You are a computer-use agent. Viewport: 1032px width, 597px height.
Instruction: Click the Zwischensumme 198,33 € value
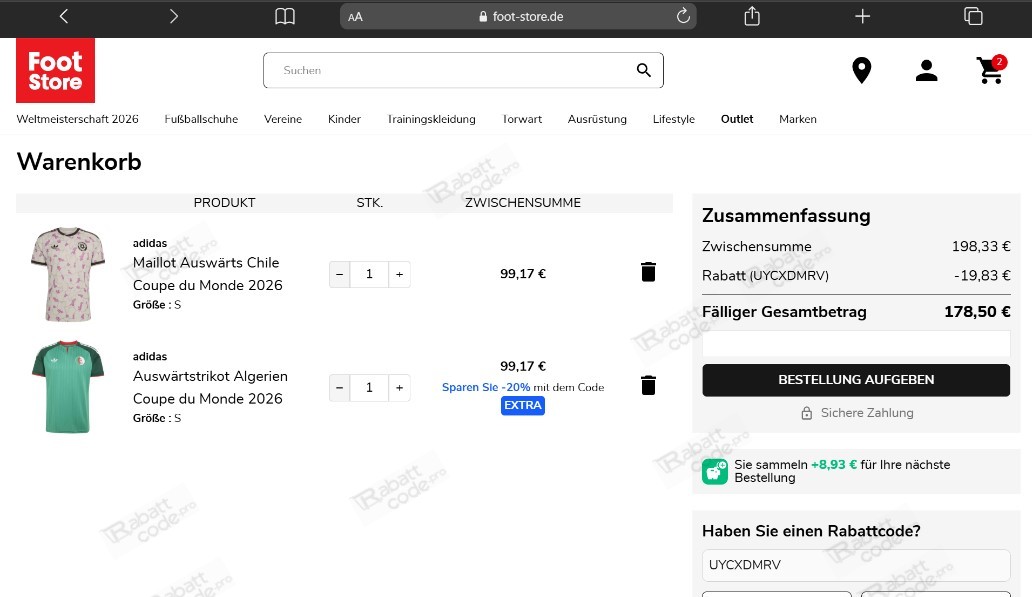tap(981, 246)
